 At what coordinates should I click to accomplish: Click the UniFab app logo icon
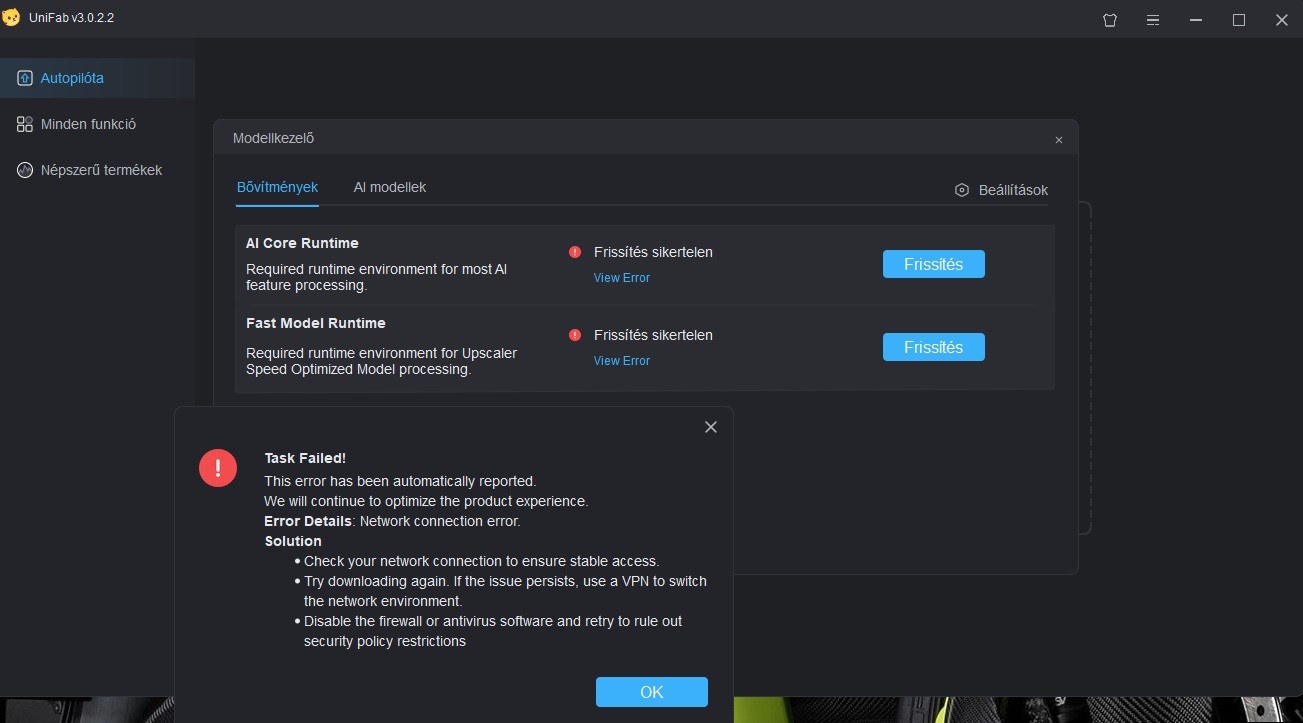(11, 18)
